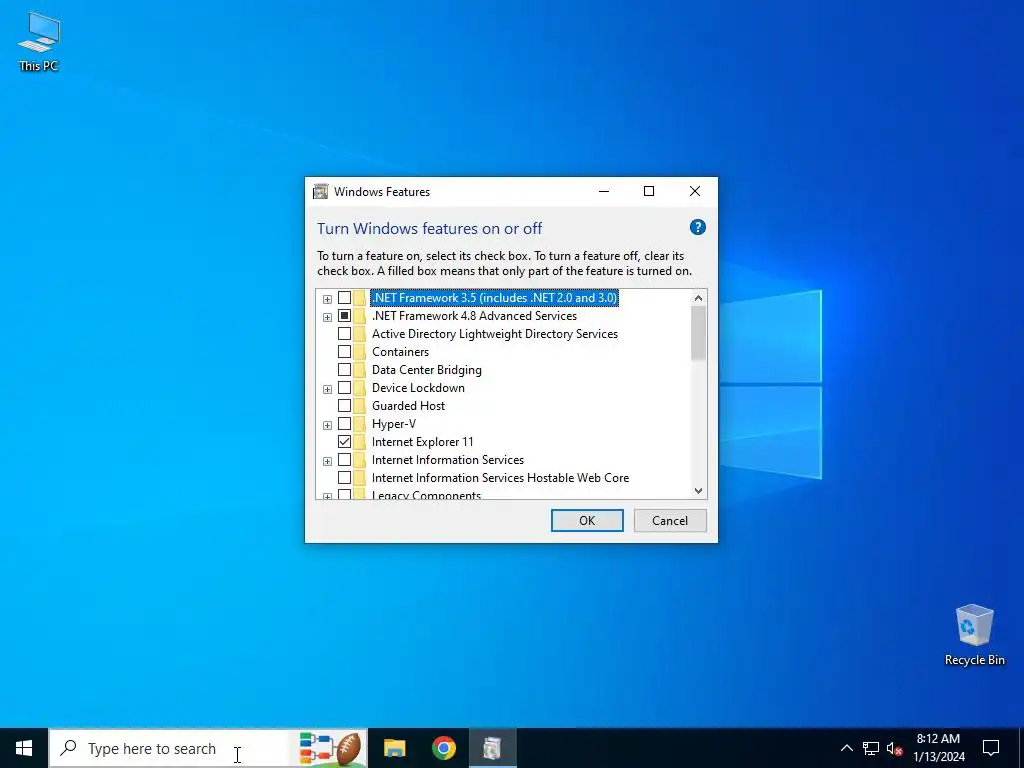Check Active Directory Lightweight Directory Services
The width and height of the screenshot is (1024, 768).
click(x=344, y=334)
